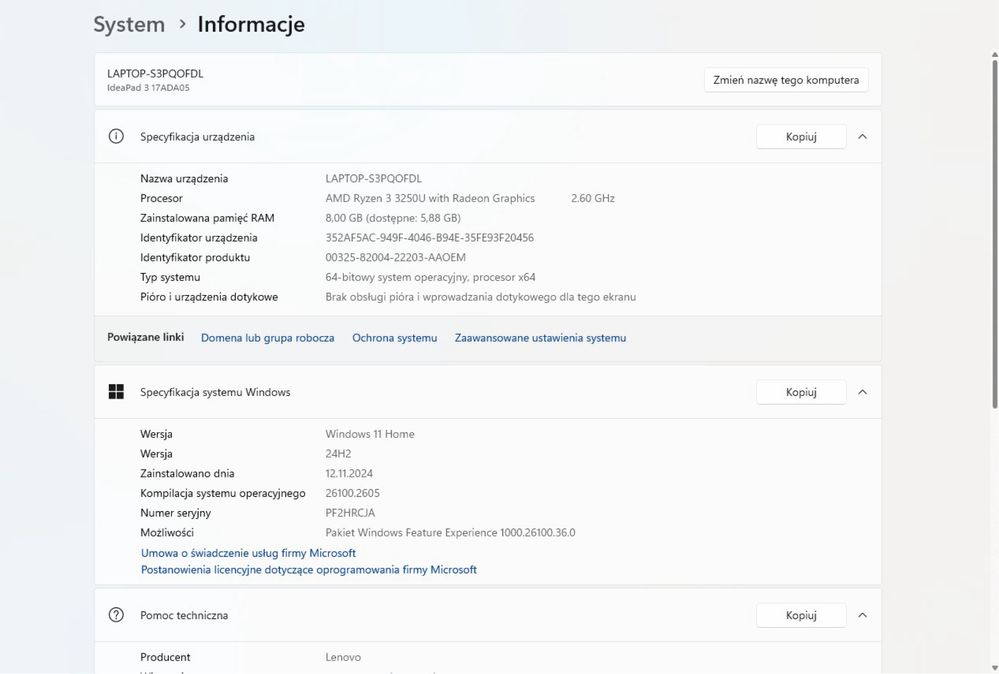Screen dimensions: 999x674
Task: Click the Typ systemu label
Action: click(170, 277)
